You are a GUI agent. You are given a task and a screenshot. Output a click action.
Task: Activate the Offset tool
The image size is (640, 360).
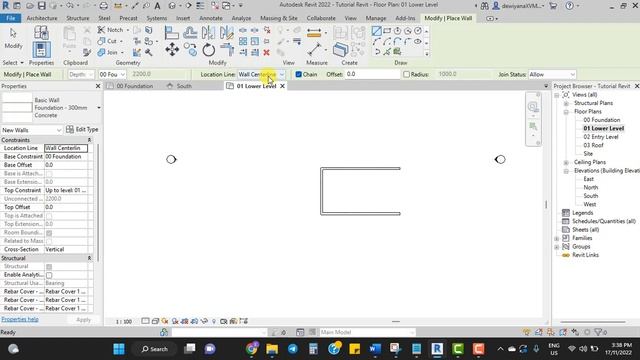tap(190, 33)
